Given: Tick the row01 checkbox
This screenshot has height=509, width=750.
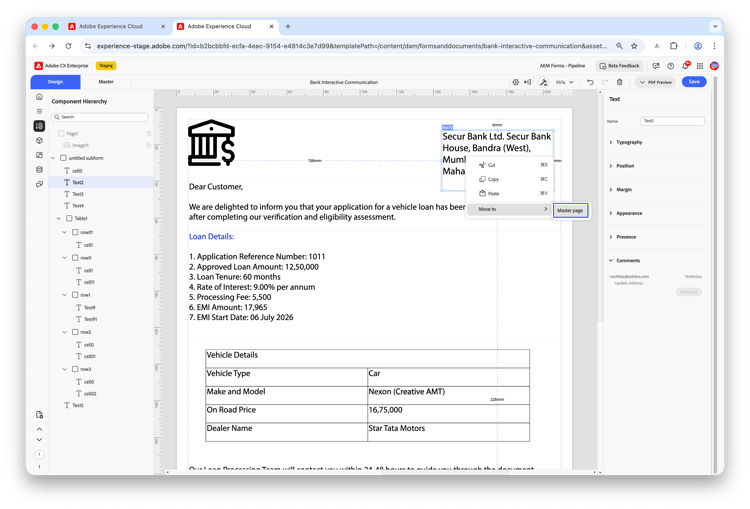Looking at the screenshot, I should click(x=75, y=232).
